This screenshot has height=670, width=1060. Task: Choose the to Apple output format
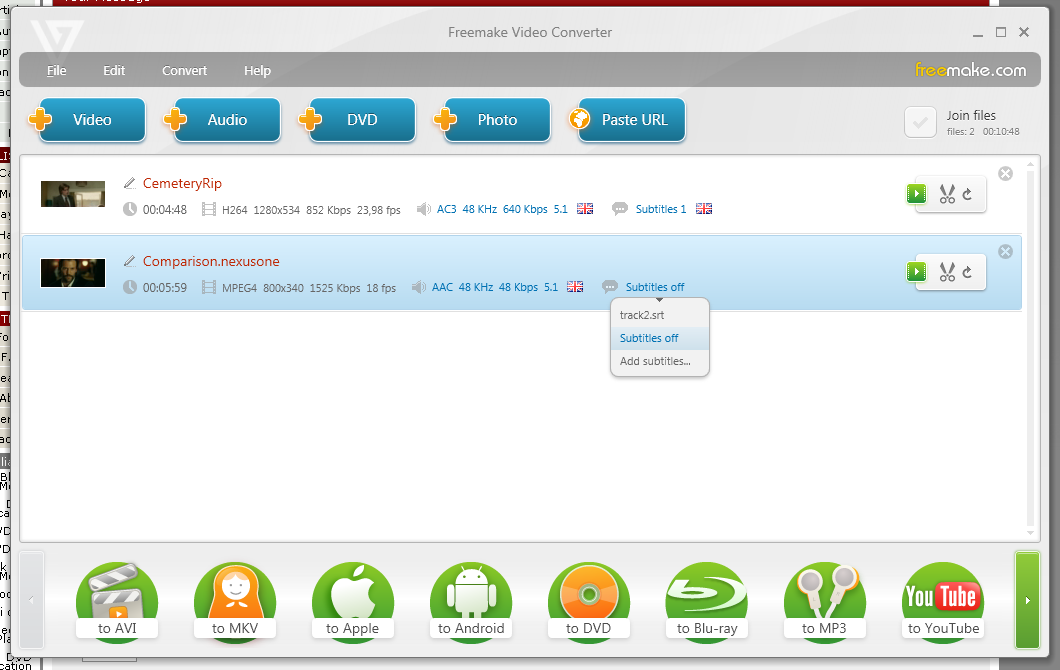(x=353, y=602)
